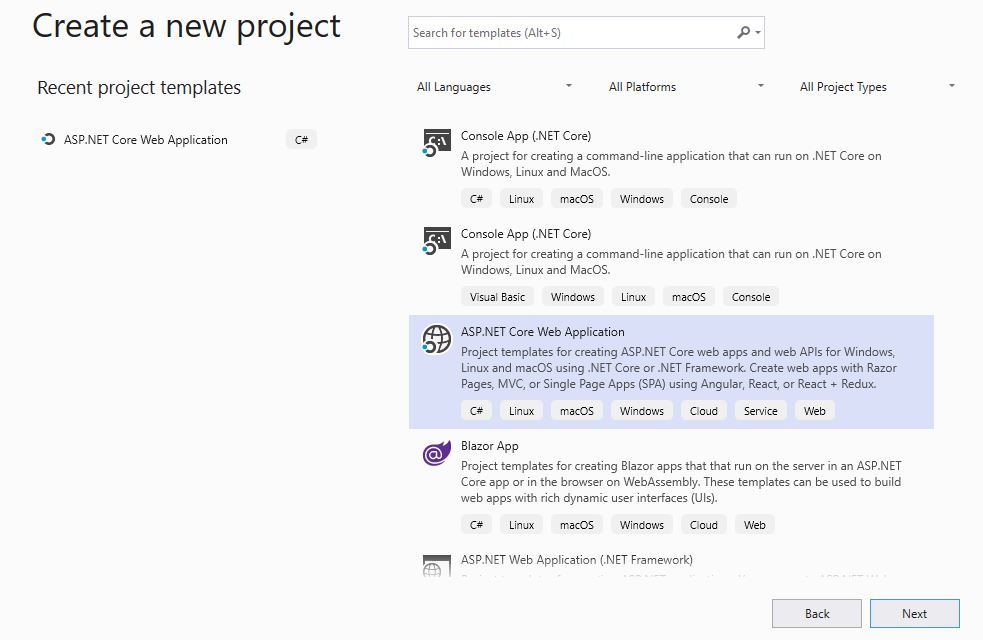Click the Windows tag on ASP.NET Core

641,411
